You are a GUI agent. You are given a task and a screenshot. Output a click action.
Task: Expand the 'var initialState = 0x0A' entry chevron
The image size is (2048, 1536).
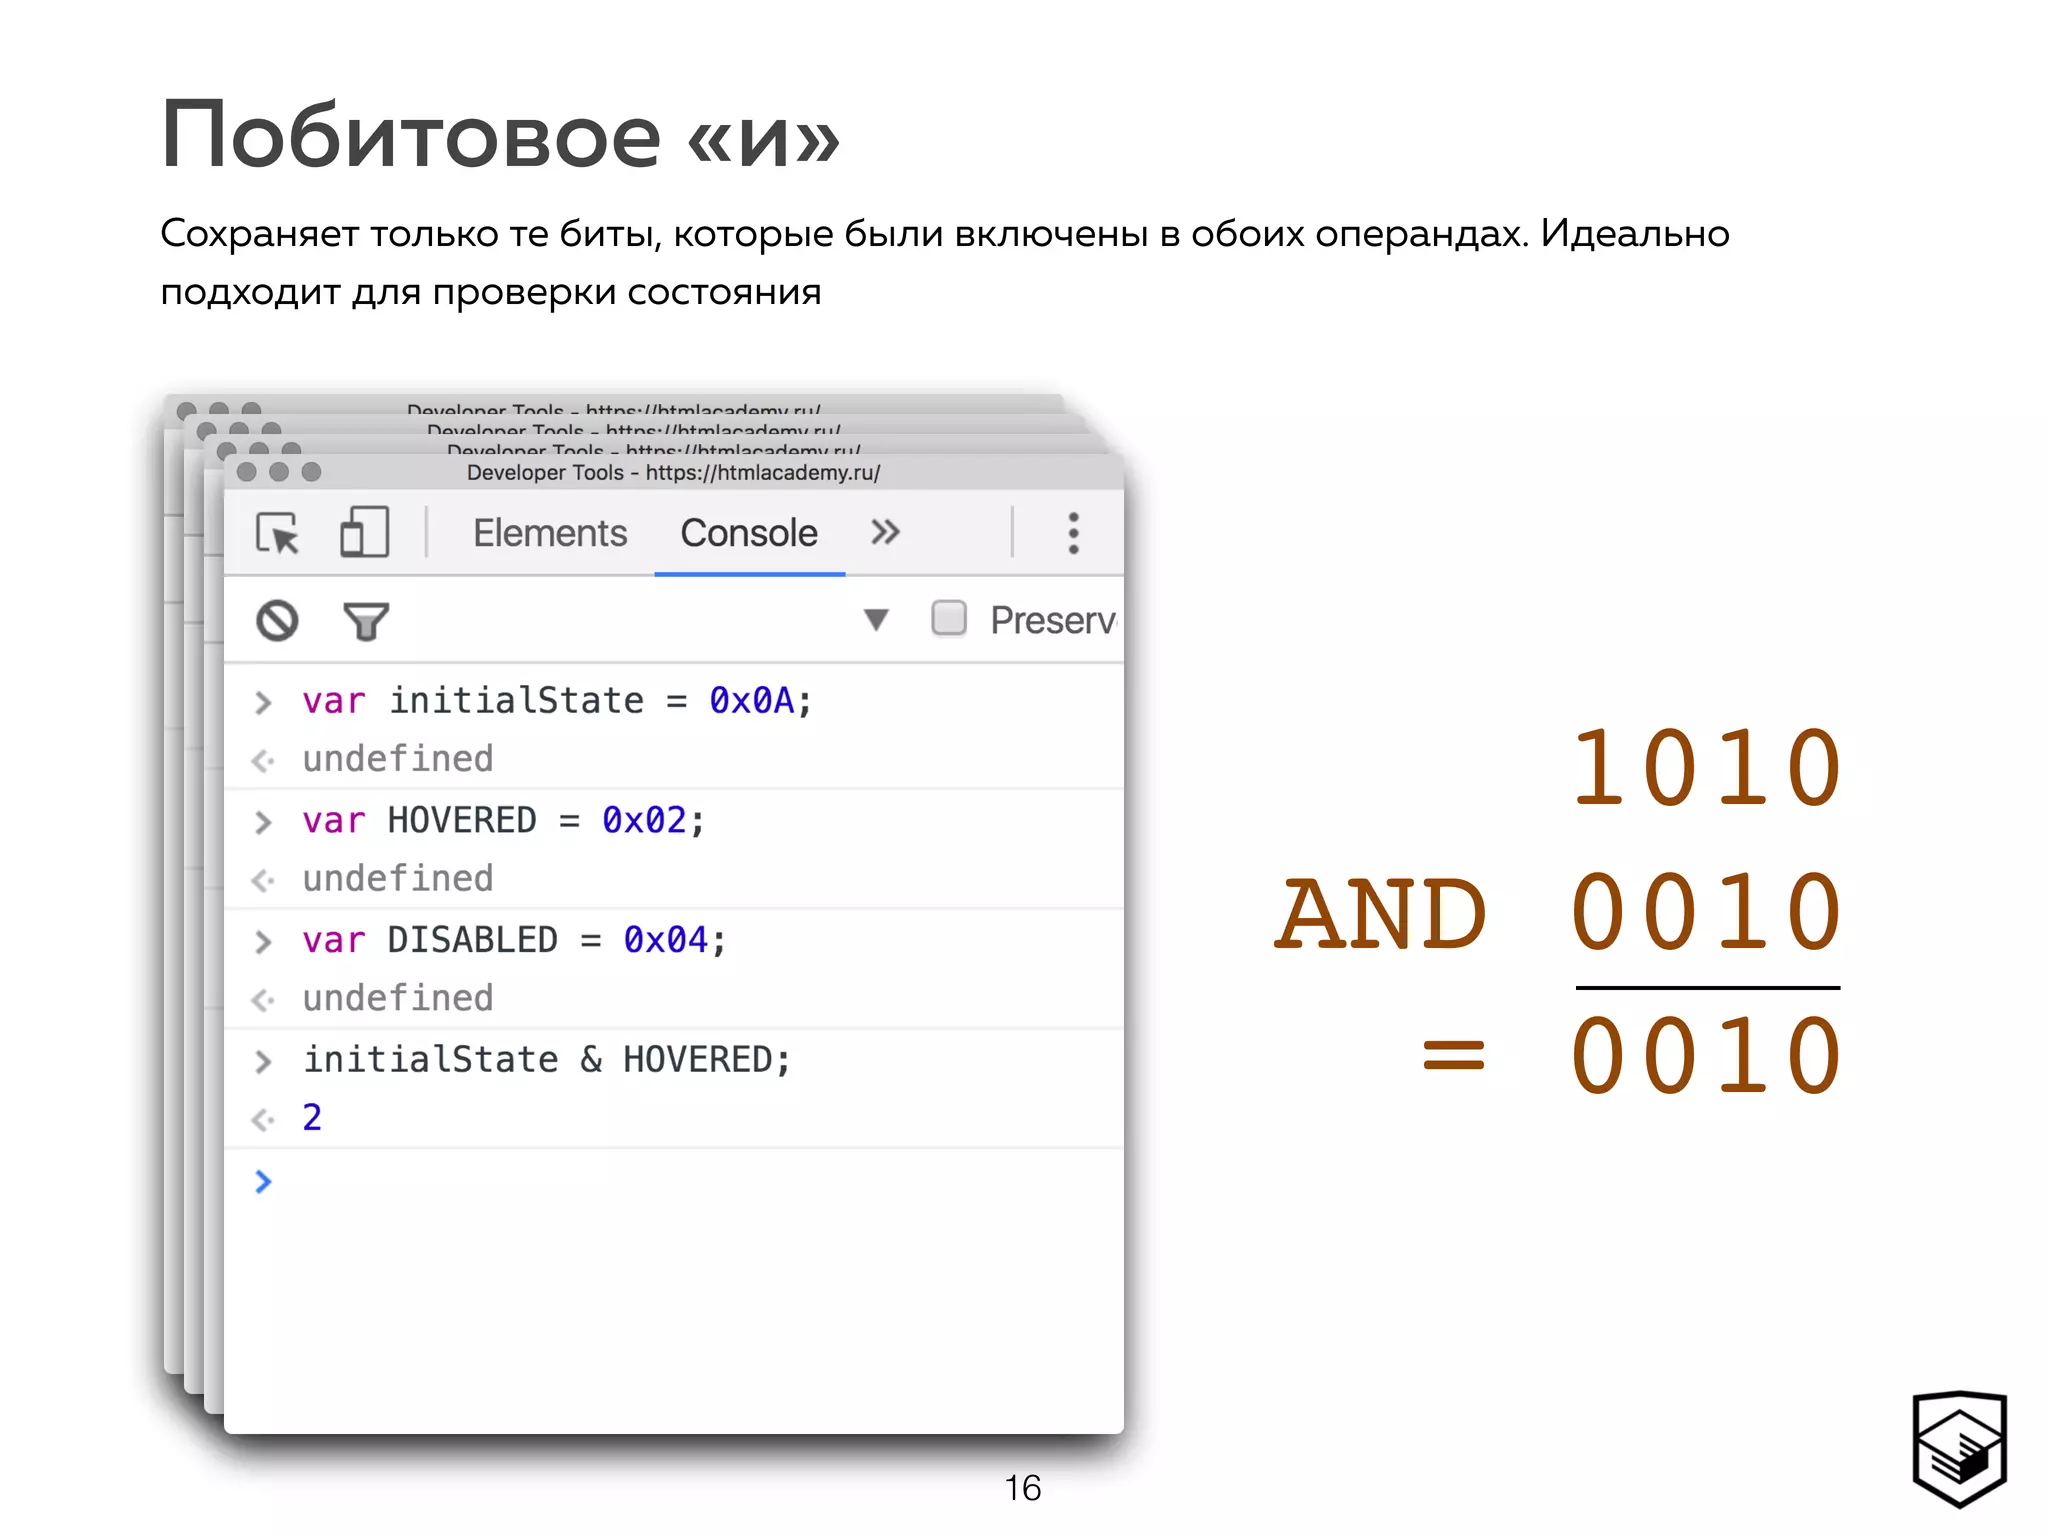coord(263,702)
